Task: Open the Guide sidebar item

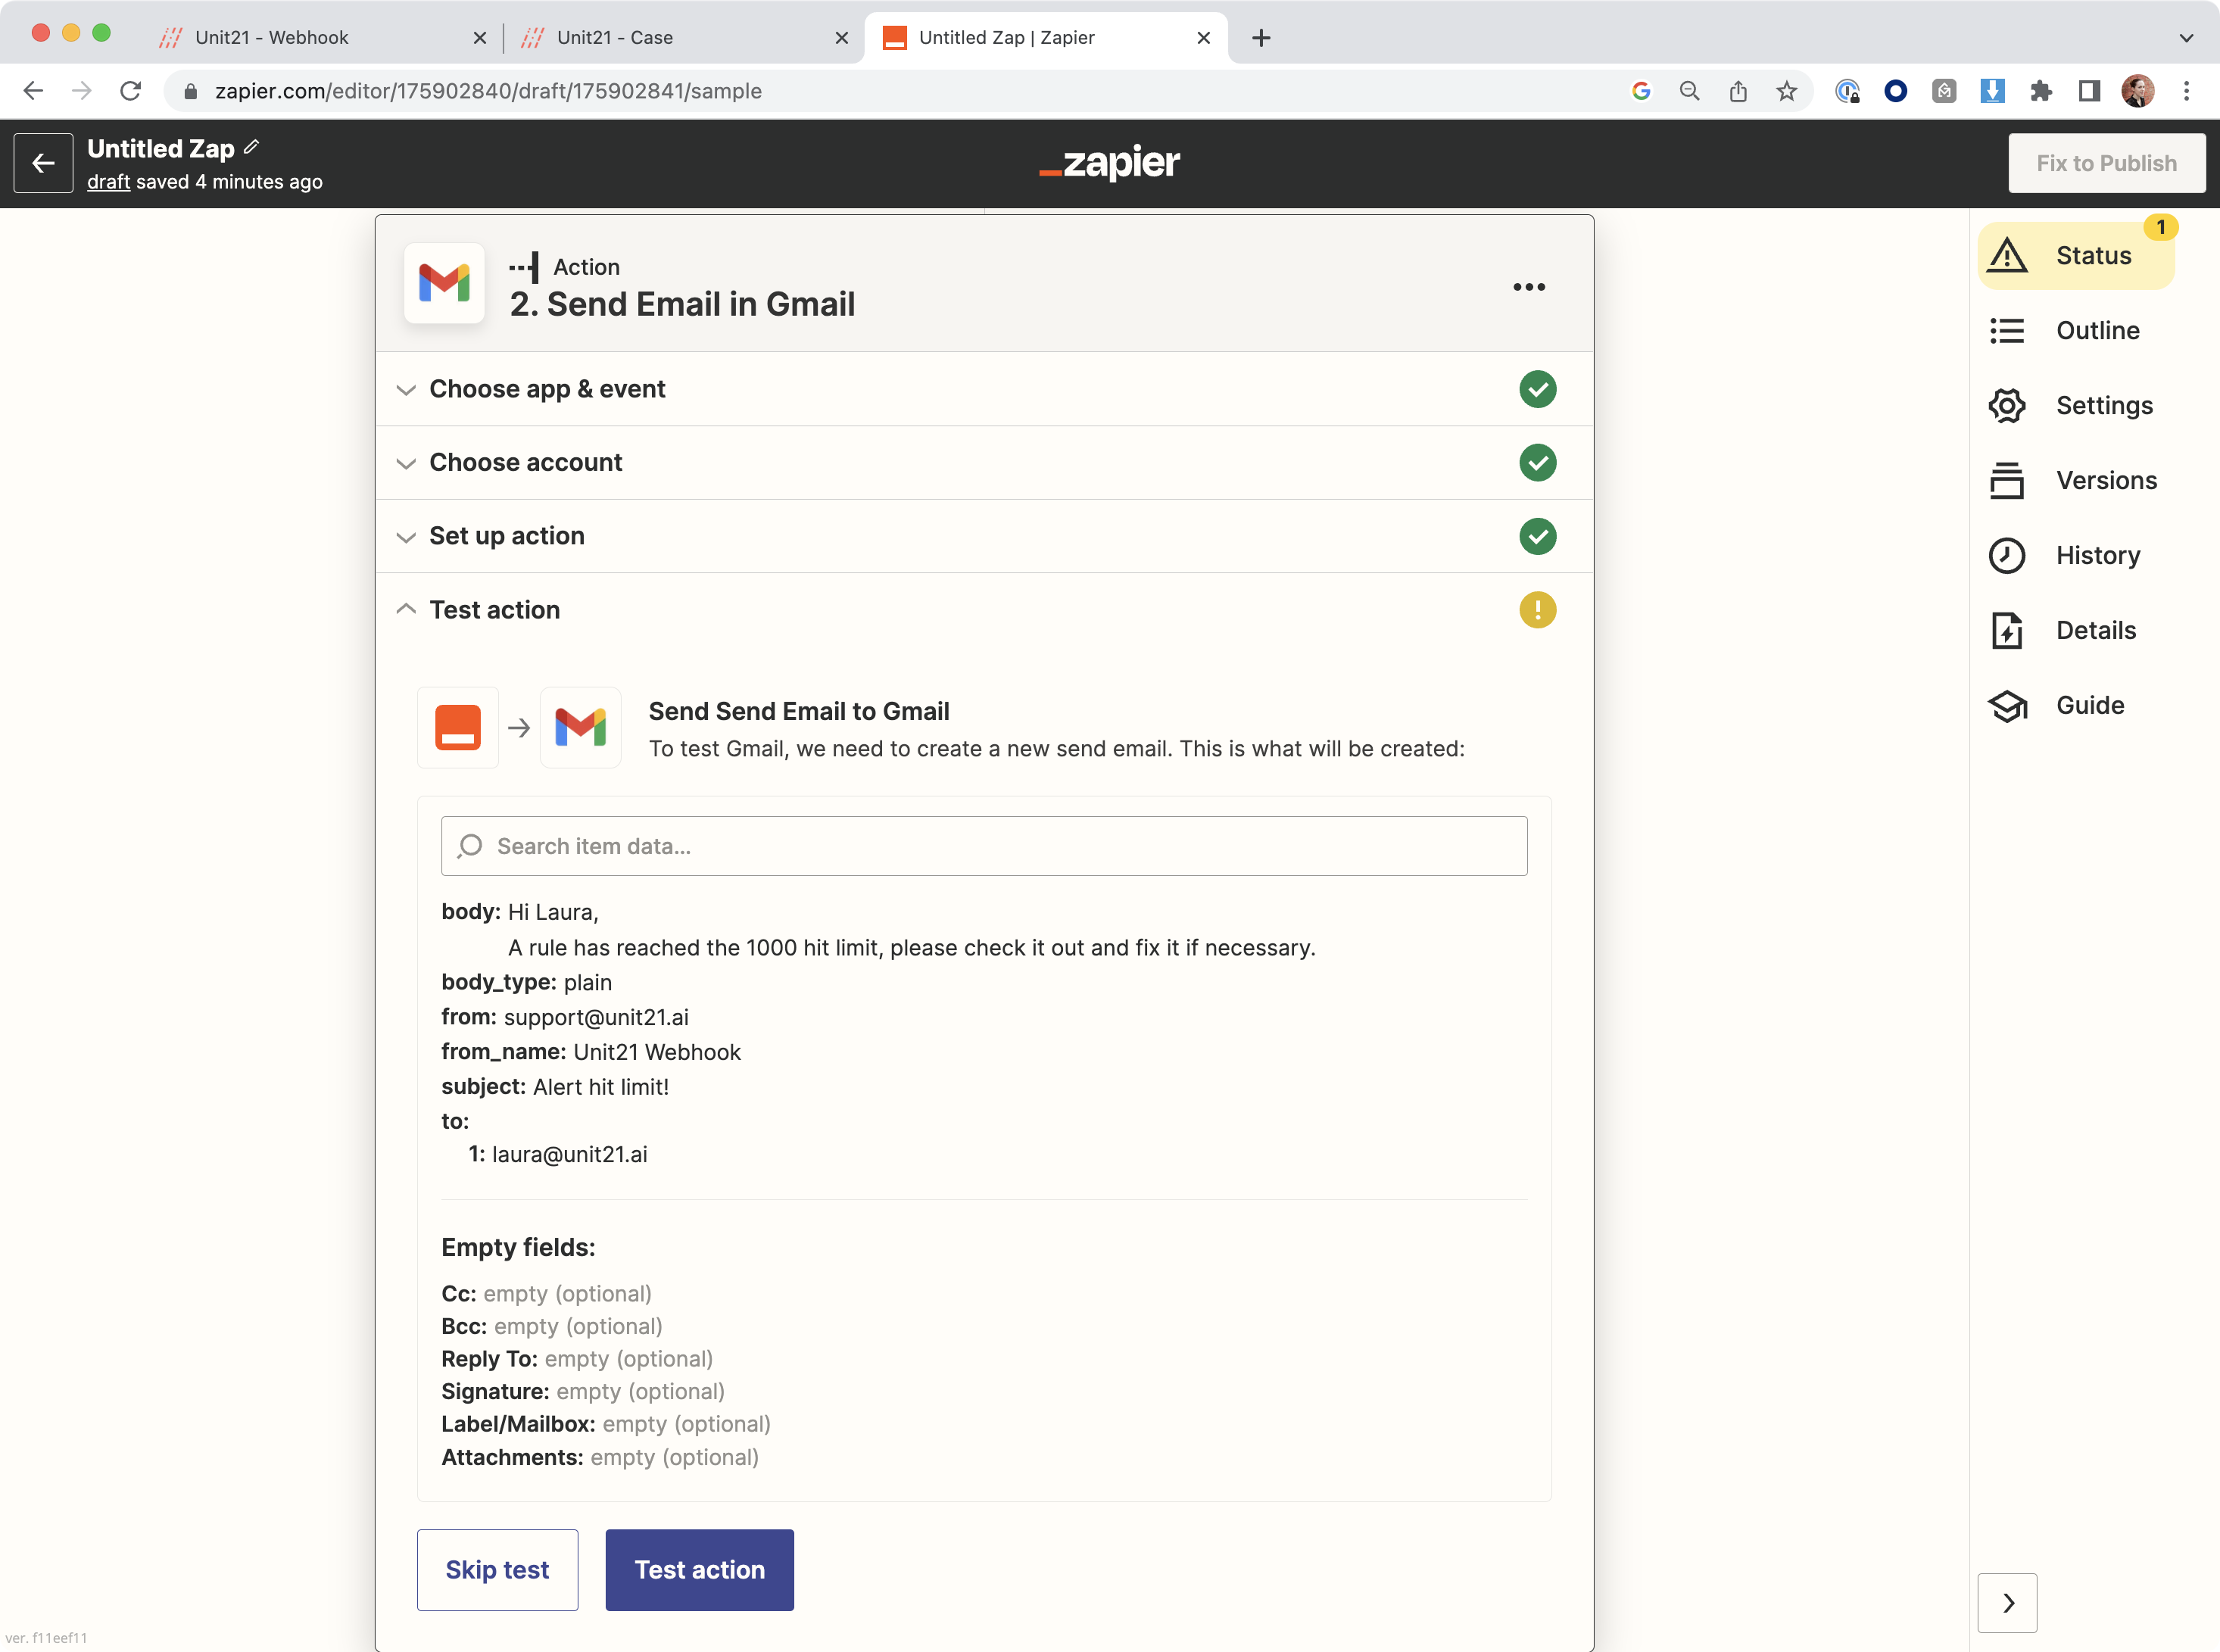Action: click(2089, 706)
